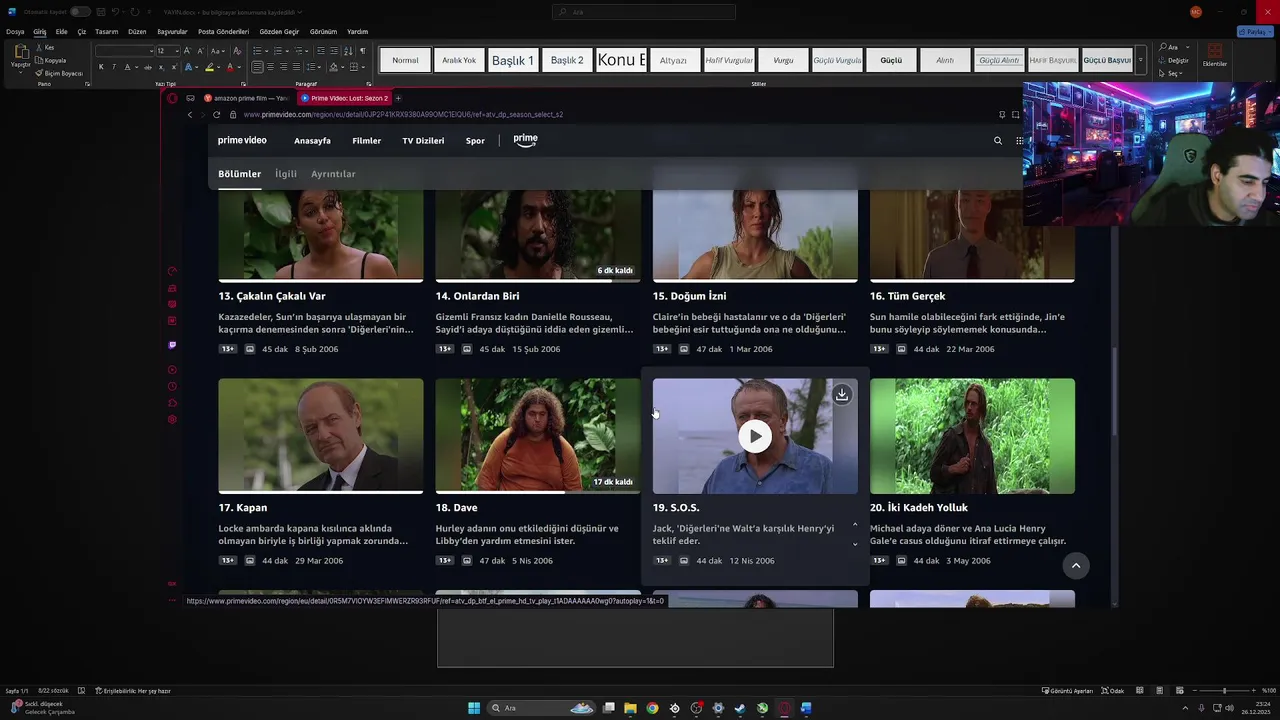Expand the bullet list options dropdown
The height and width of the screenshot is (720, 1280).
pos(267,51)
